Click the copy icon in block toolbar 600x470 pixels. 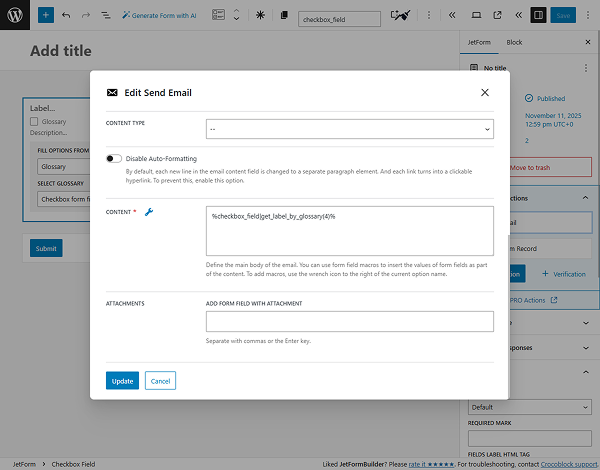pos(284,15)
